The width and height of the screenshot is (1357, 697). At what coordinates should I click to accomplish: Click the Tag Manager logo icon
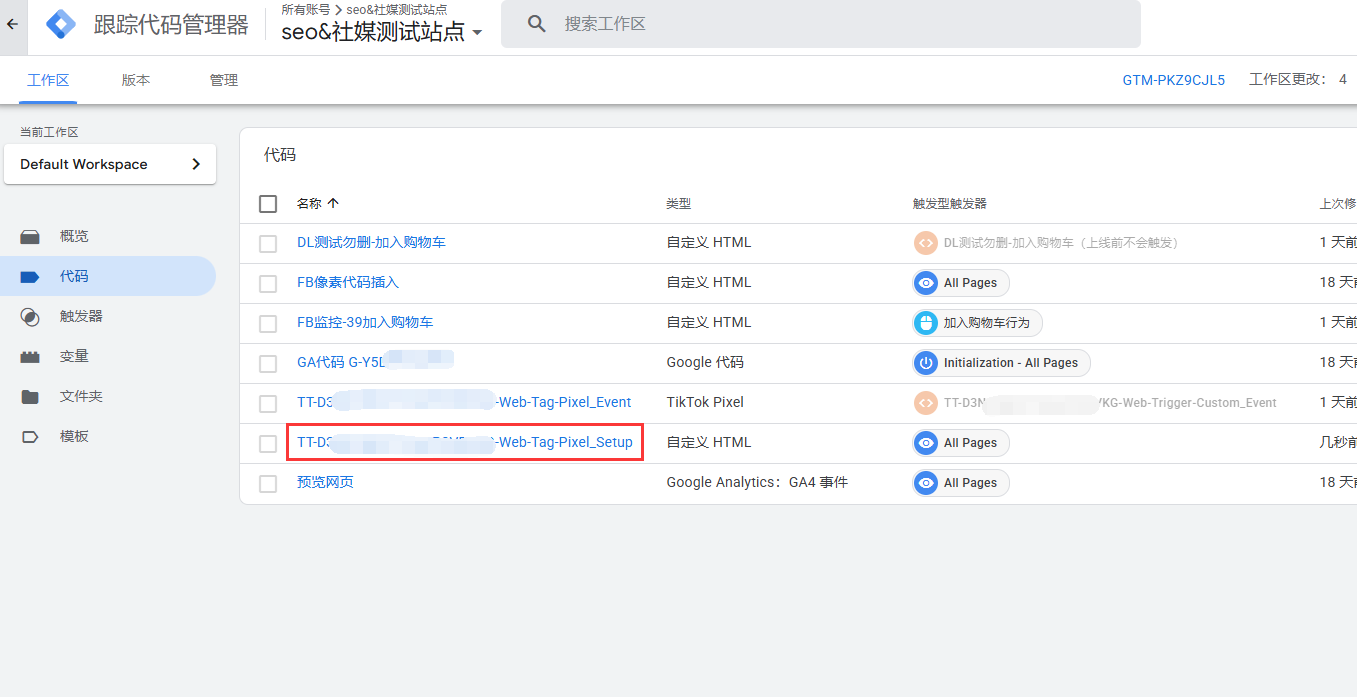(x=61, y=24)
